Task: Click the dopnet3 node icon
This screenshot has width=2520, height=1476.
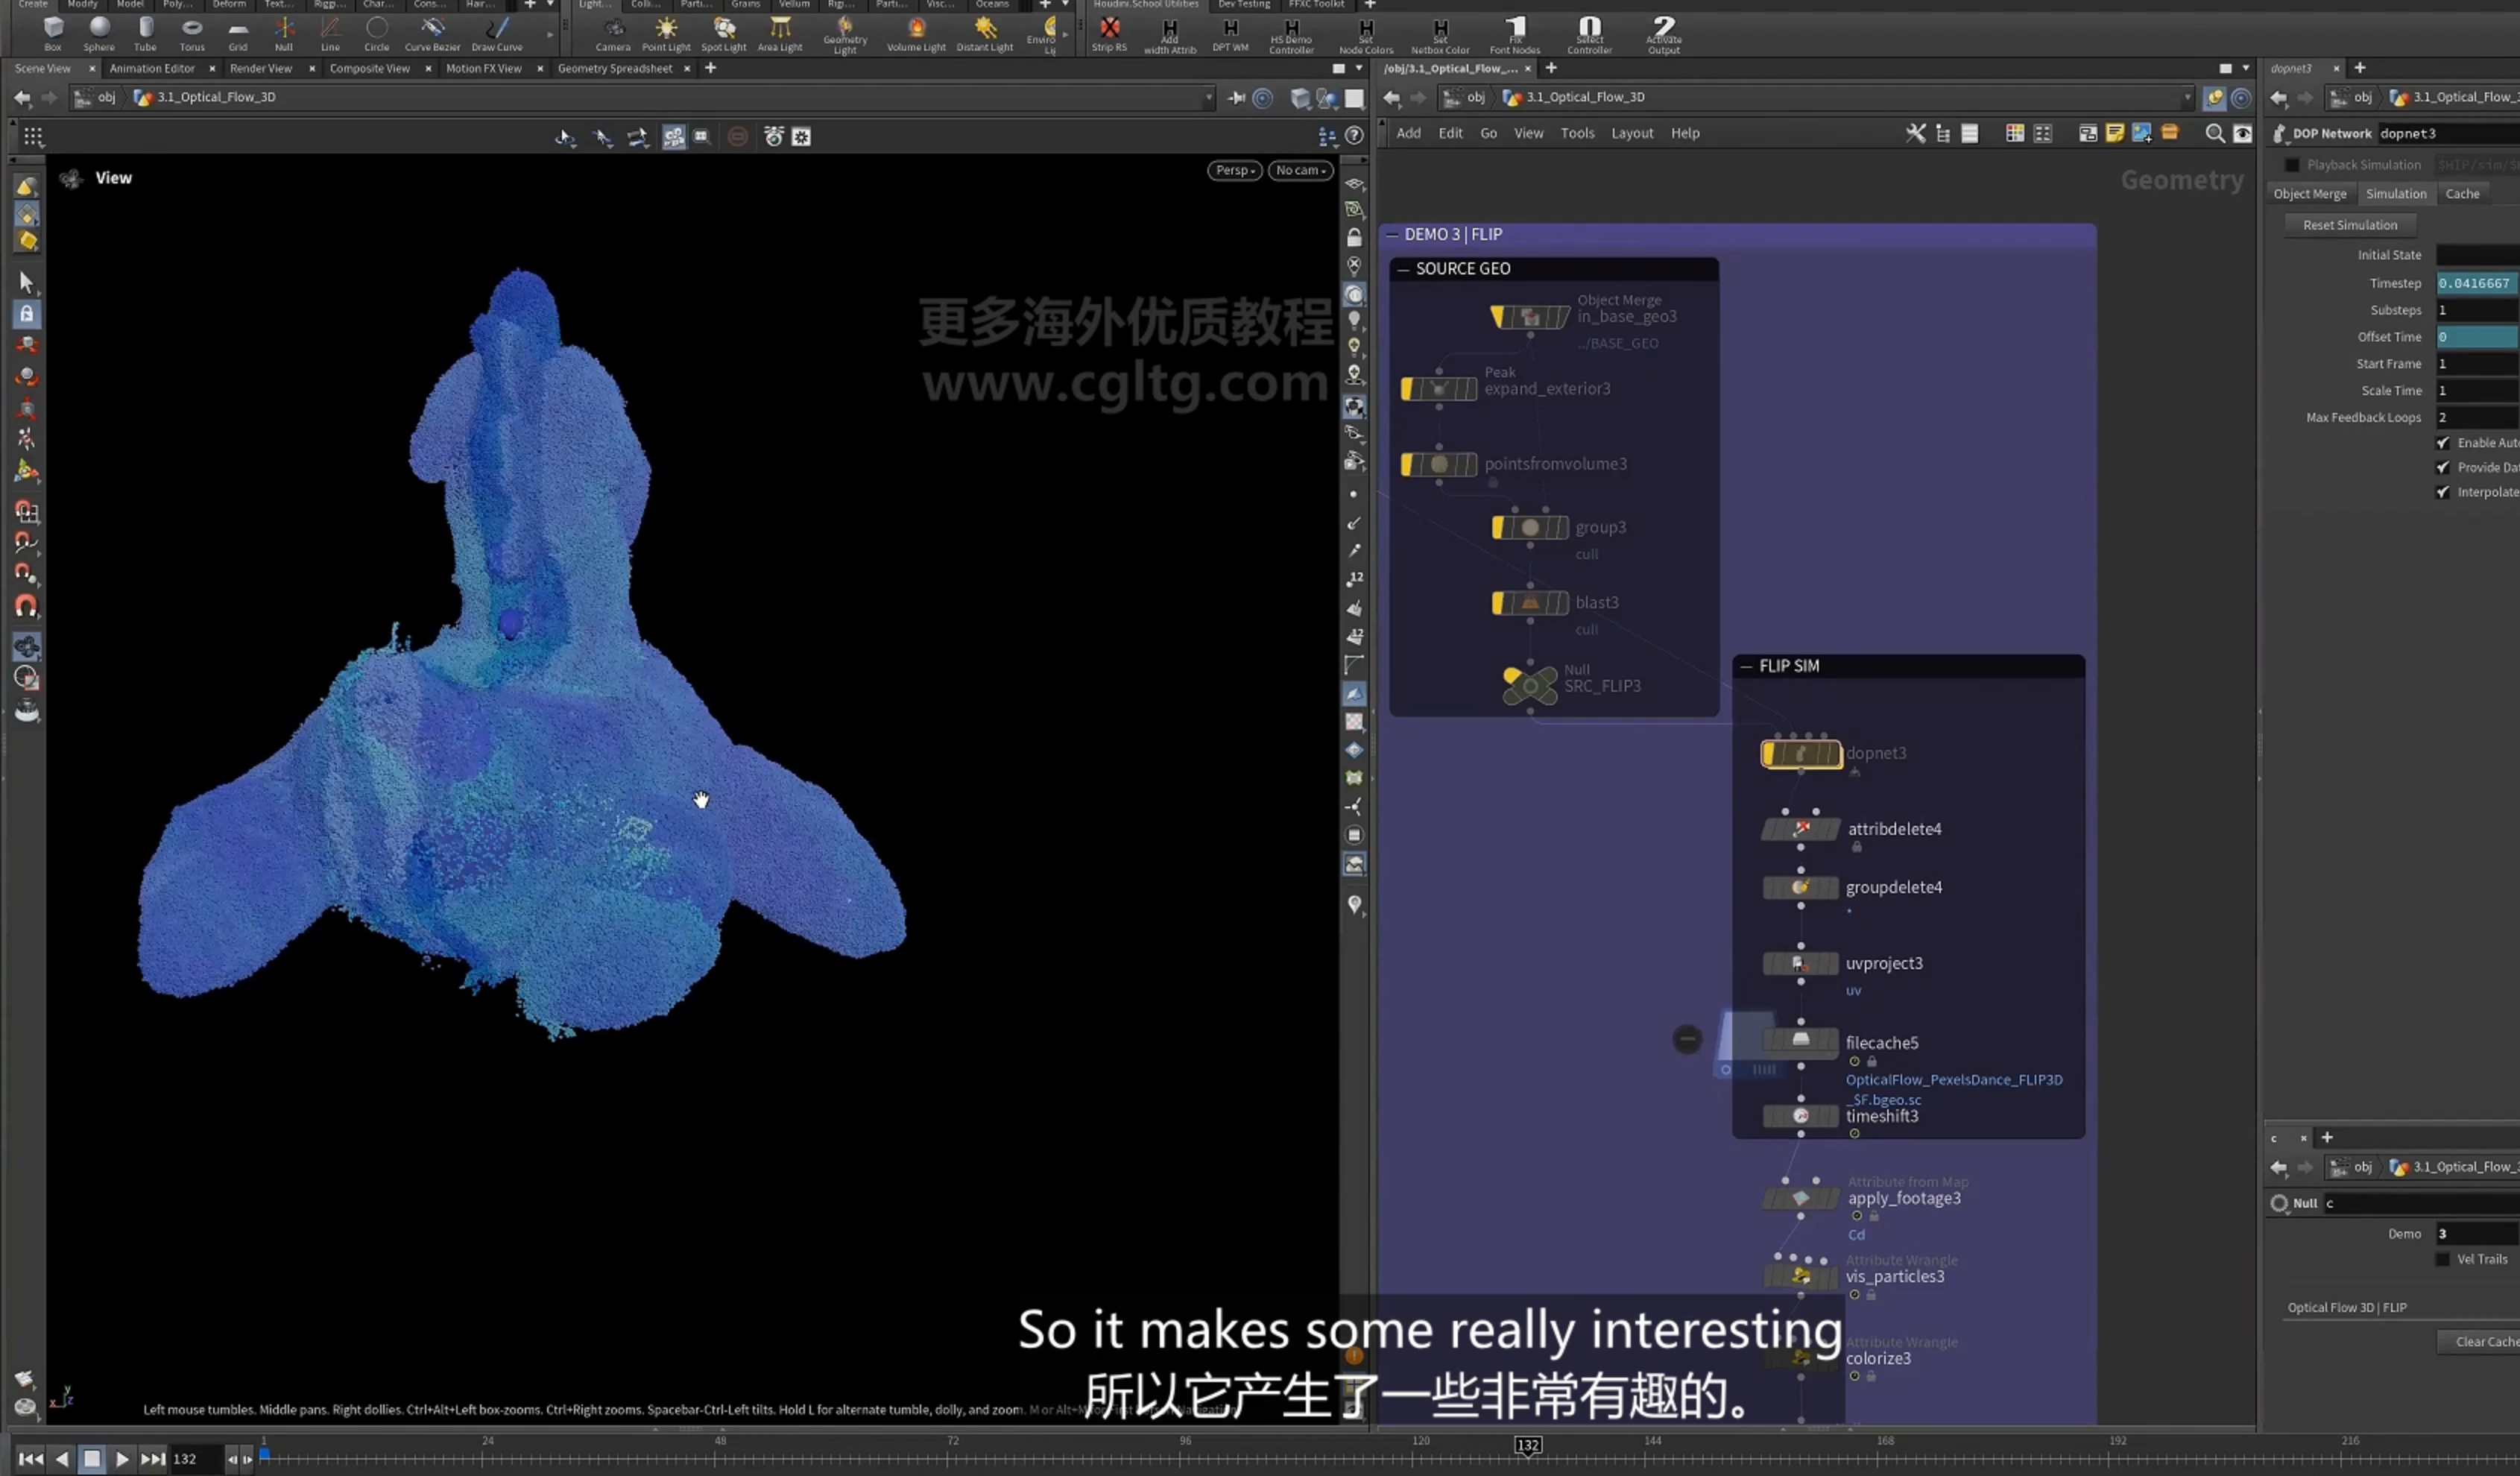Action: click(1801, 753)
